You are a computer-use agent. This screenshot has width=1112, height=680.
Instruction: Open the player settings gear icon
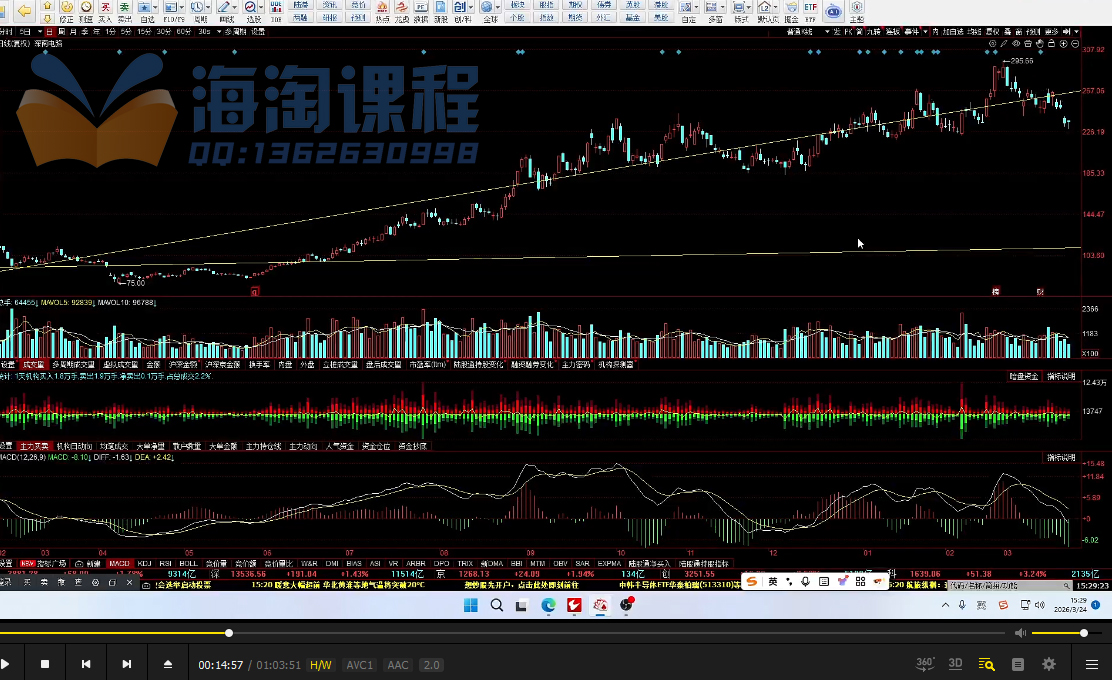[1048, 663]
